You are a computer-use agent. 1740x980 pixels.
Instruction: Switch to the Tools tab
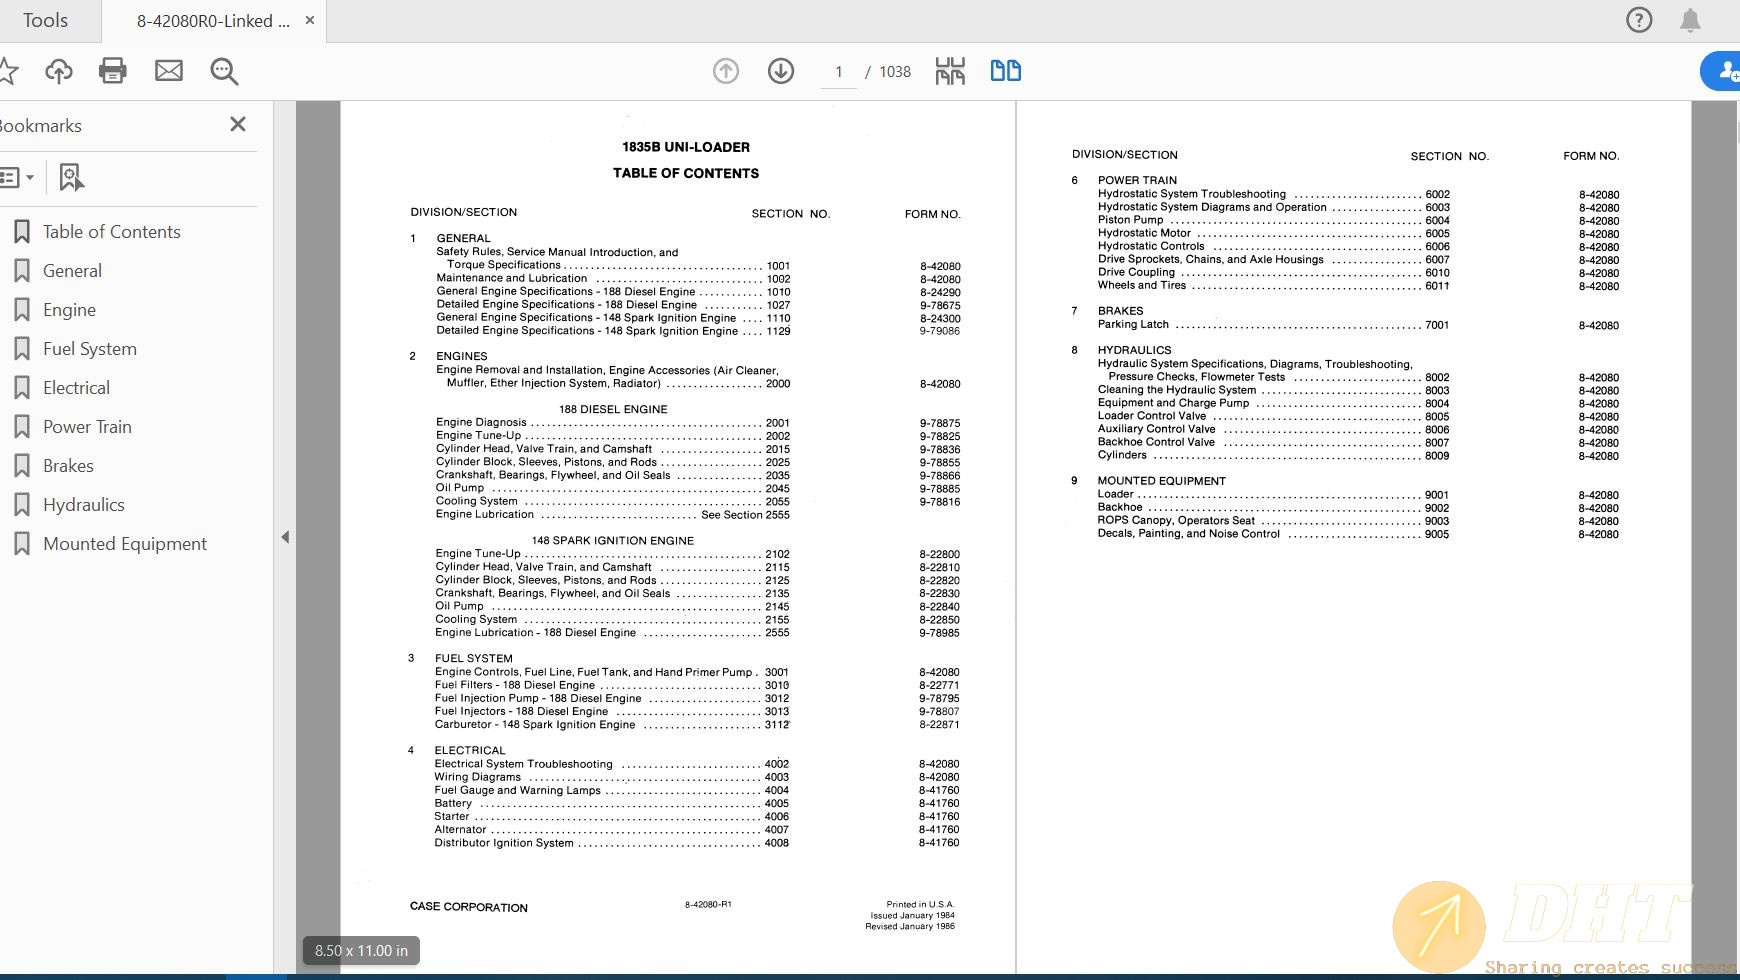45,20
